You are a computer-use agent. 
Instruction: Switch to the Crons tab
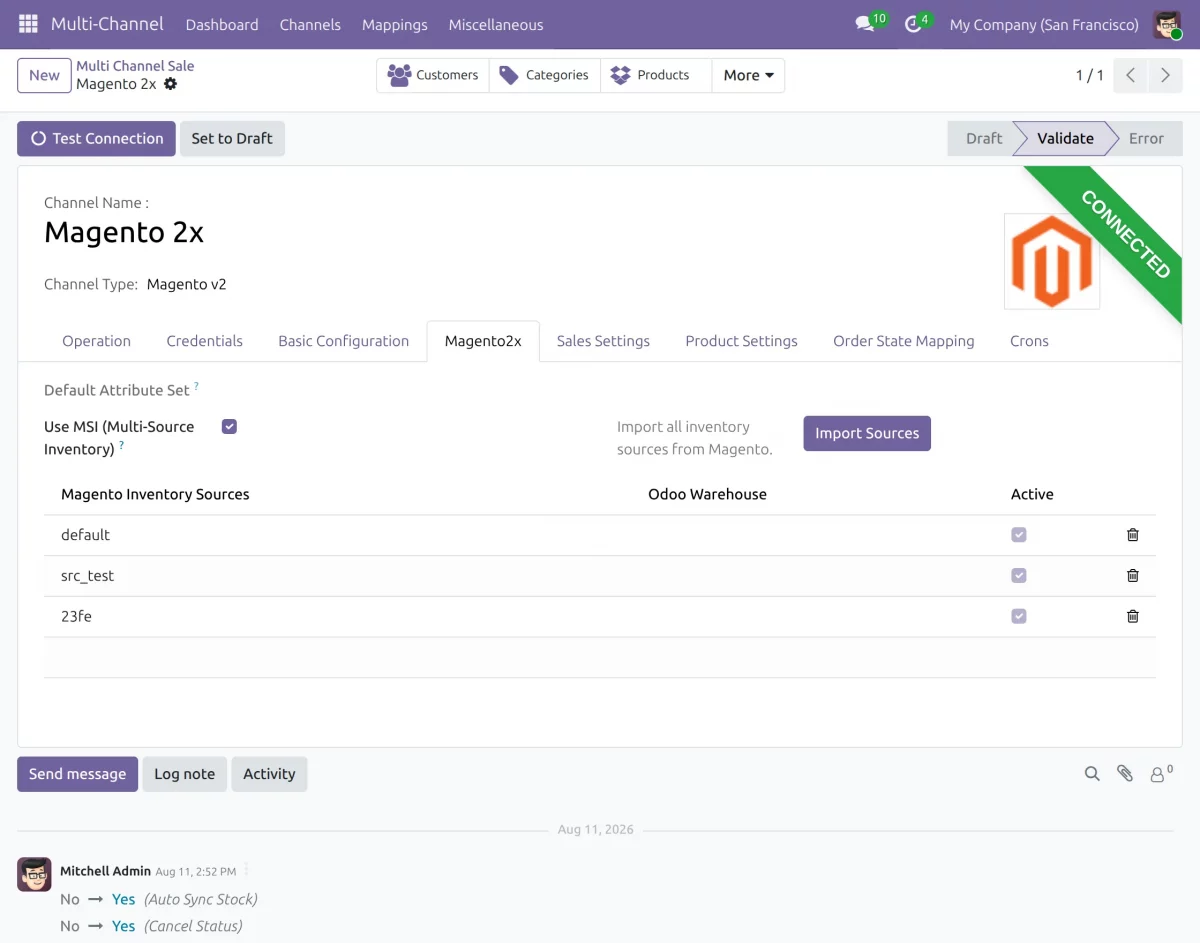1029,341
